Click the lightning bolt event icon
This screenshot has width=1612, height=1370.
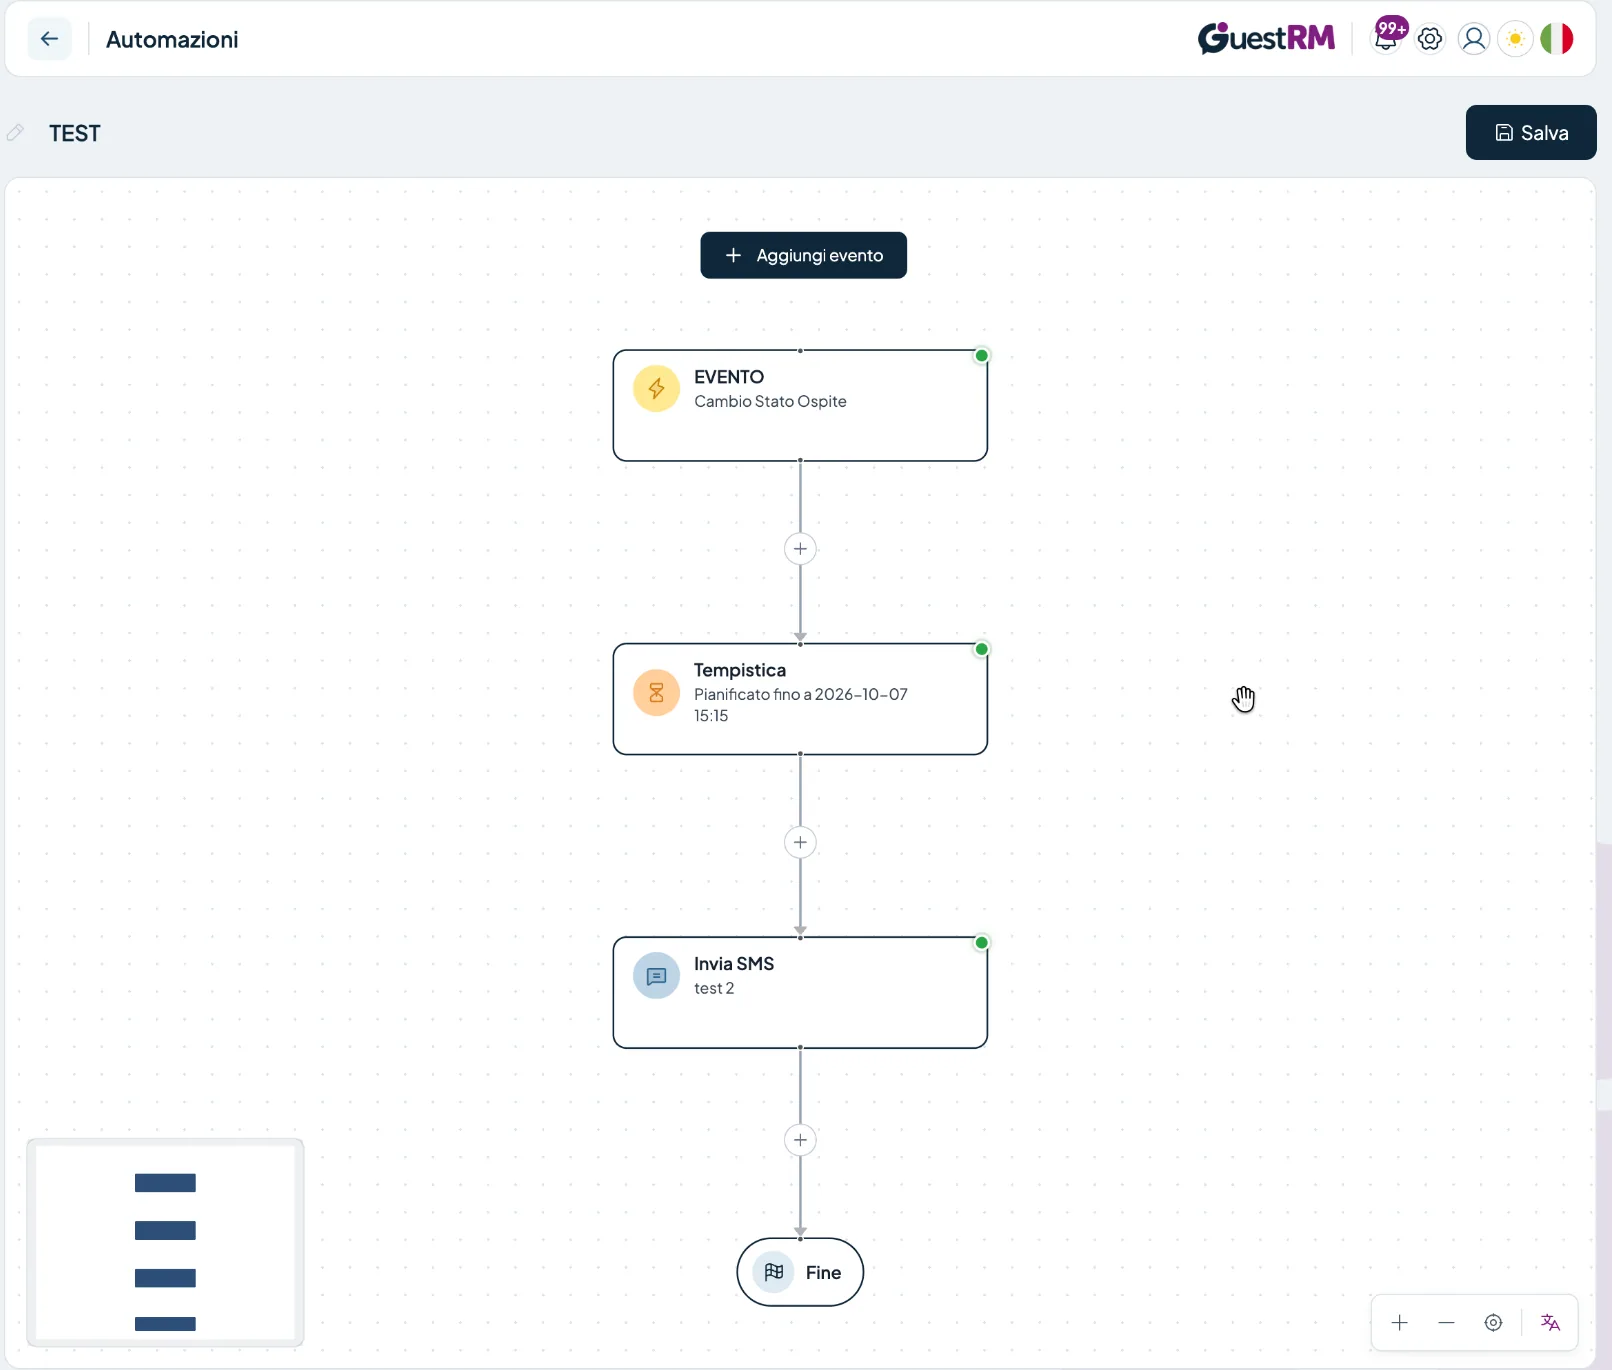tap(656, 388)
